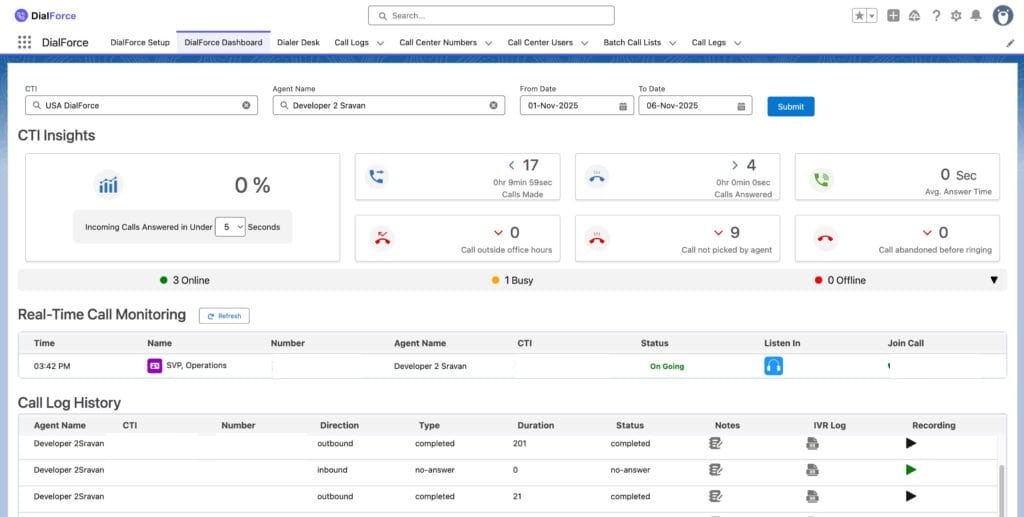Open the Salesforce help question mark
The height and width of the screenshot is (517, 1024).
pos(936,16)
